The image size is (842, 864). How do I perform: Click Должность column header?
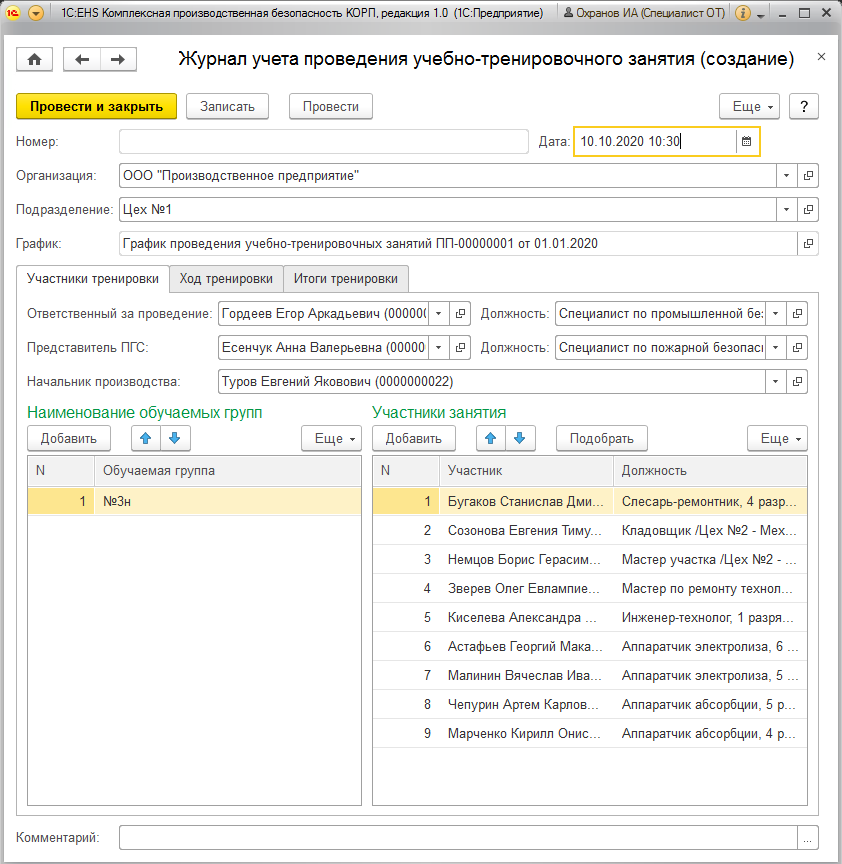[x=710, y=471]
